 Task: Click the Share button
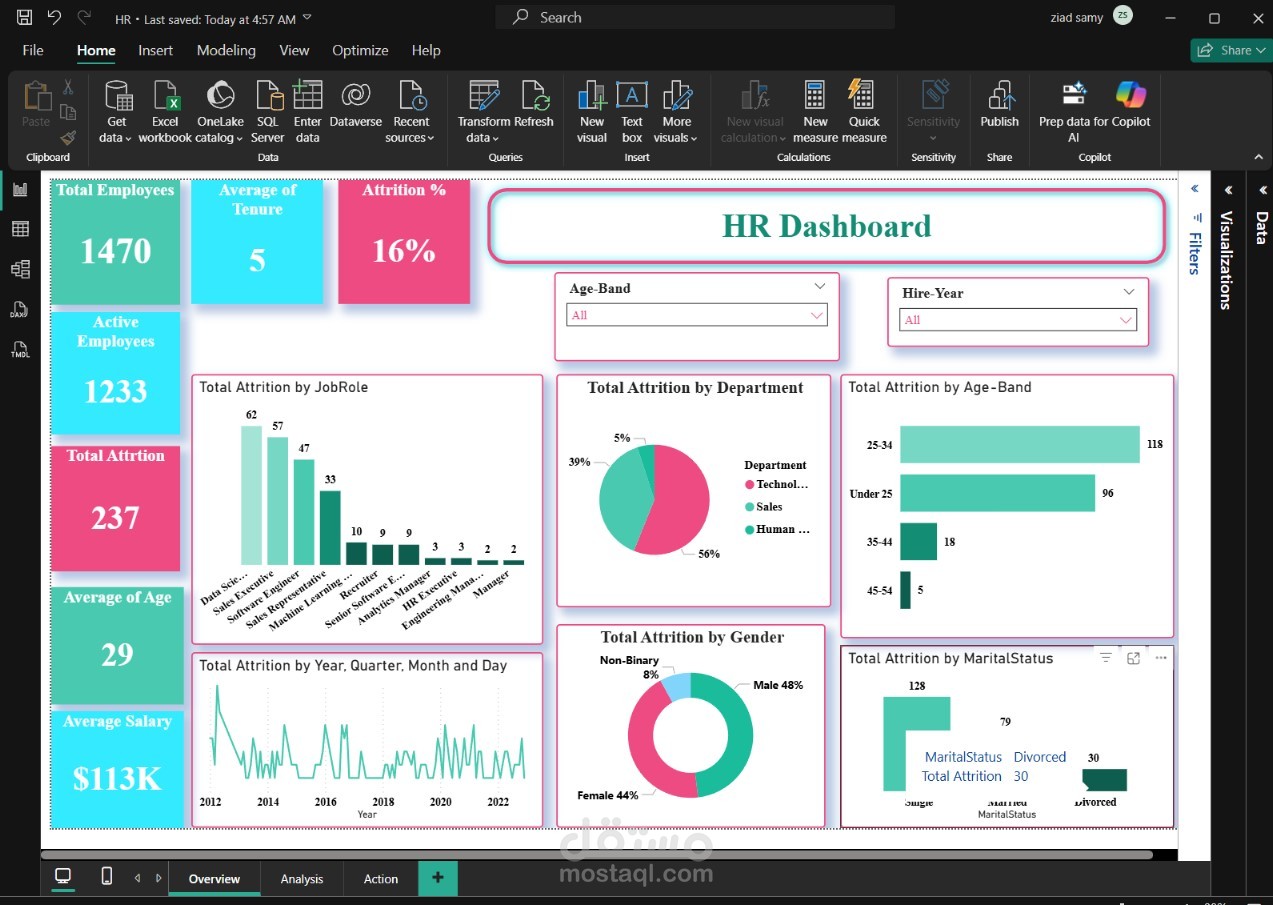(1229, 50)
